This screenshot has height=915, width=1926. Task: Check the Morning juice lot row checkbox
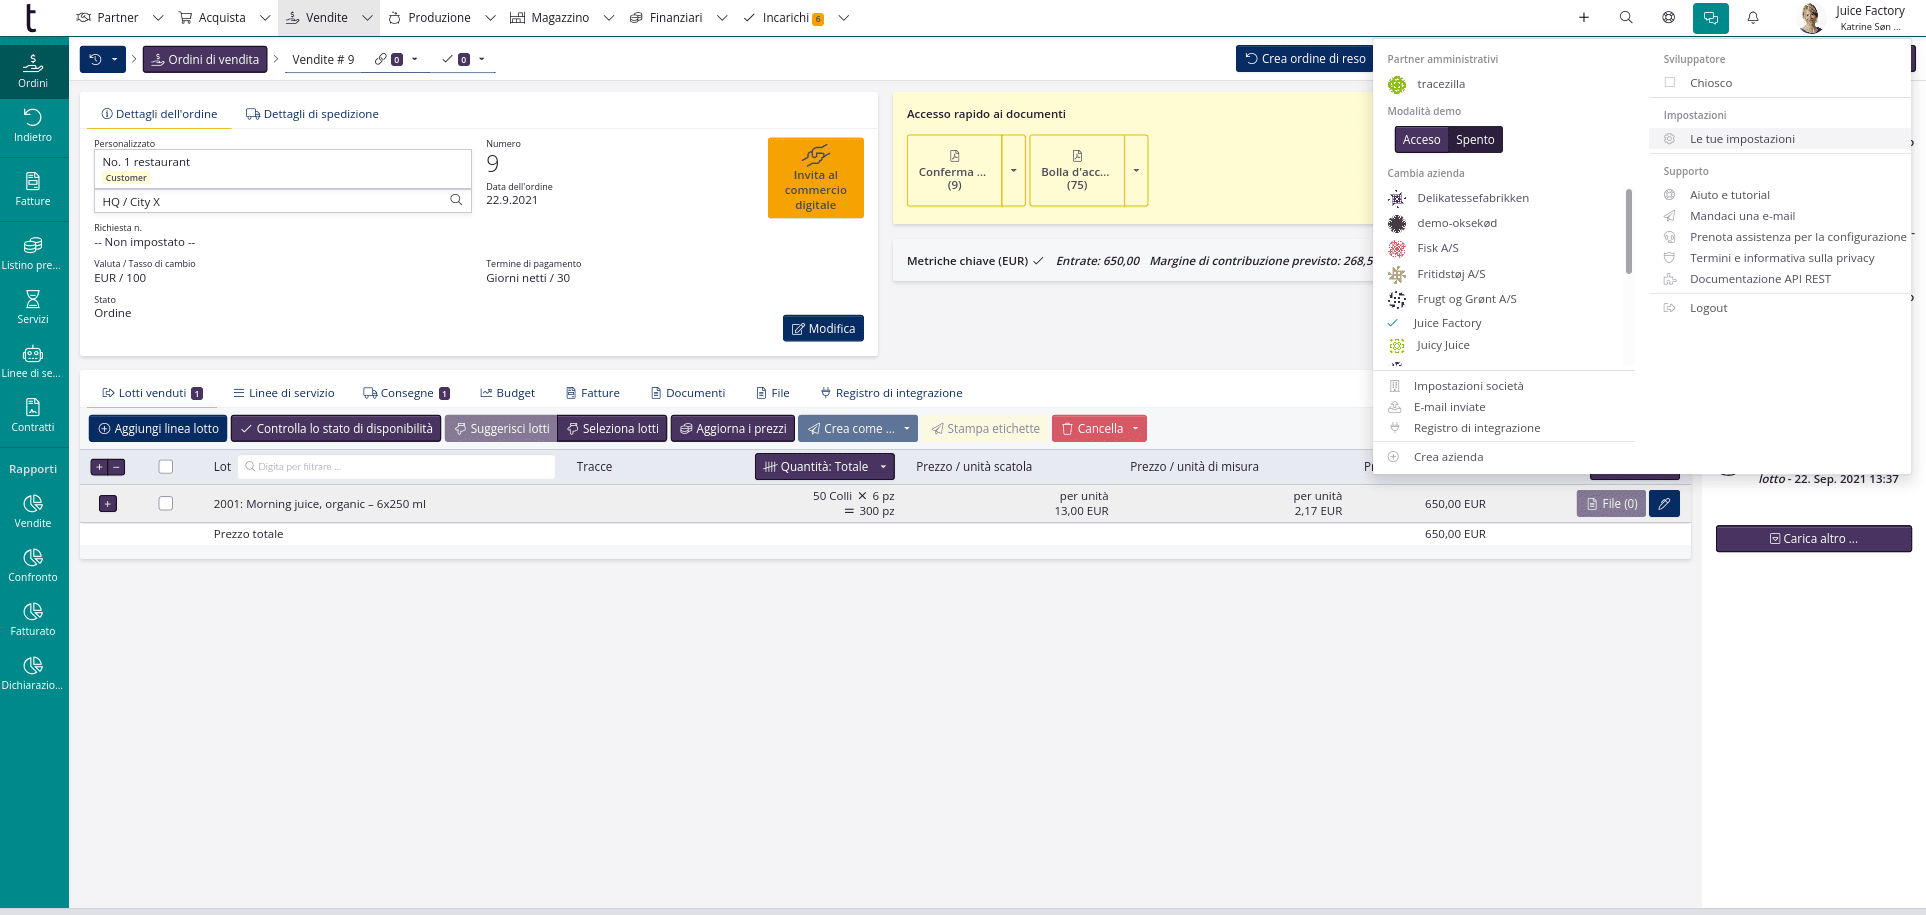pos(166,504)
